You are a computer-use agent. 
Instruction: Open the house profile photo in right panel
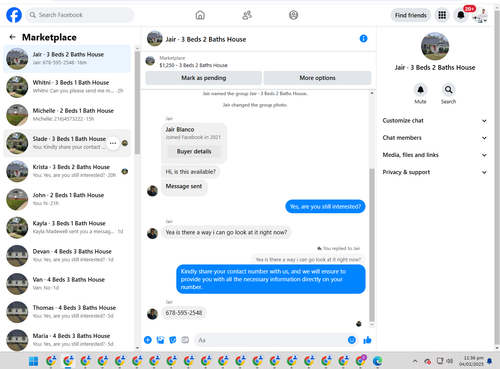click(435, 46)
